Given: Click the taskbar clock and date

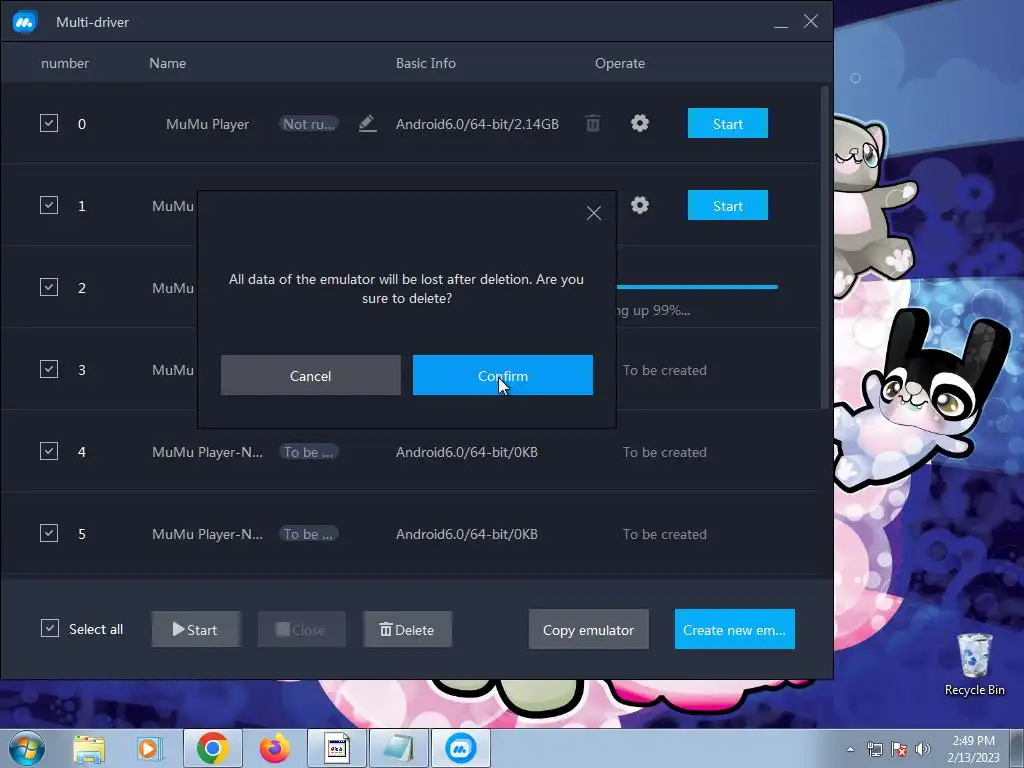Looking at the screenshot, I should pos(973,749).
